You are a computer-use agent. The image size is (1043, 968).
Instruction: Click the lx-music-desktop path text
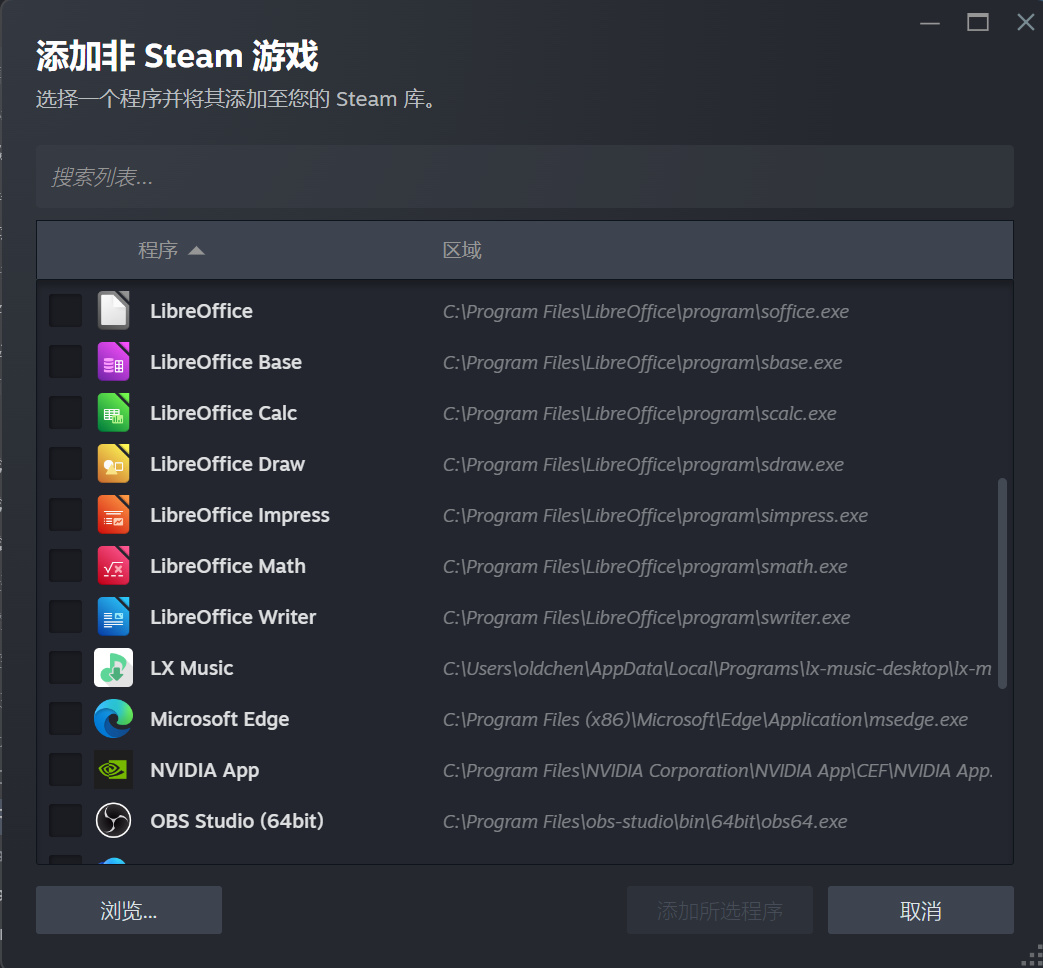click(717, 669)
